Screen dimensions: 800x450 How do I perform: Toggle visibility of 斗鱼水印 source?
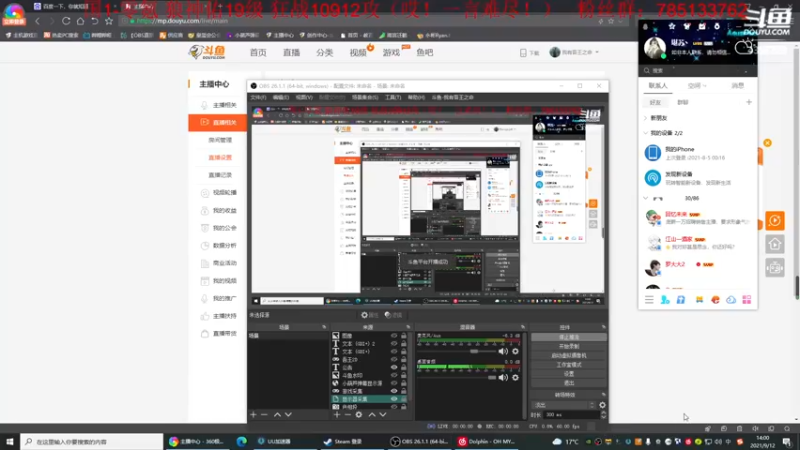click(x=394, y=375)
